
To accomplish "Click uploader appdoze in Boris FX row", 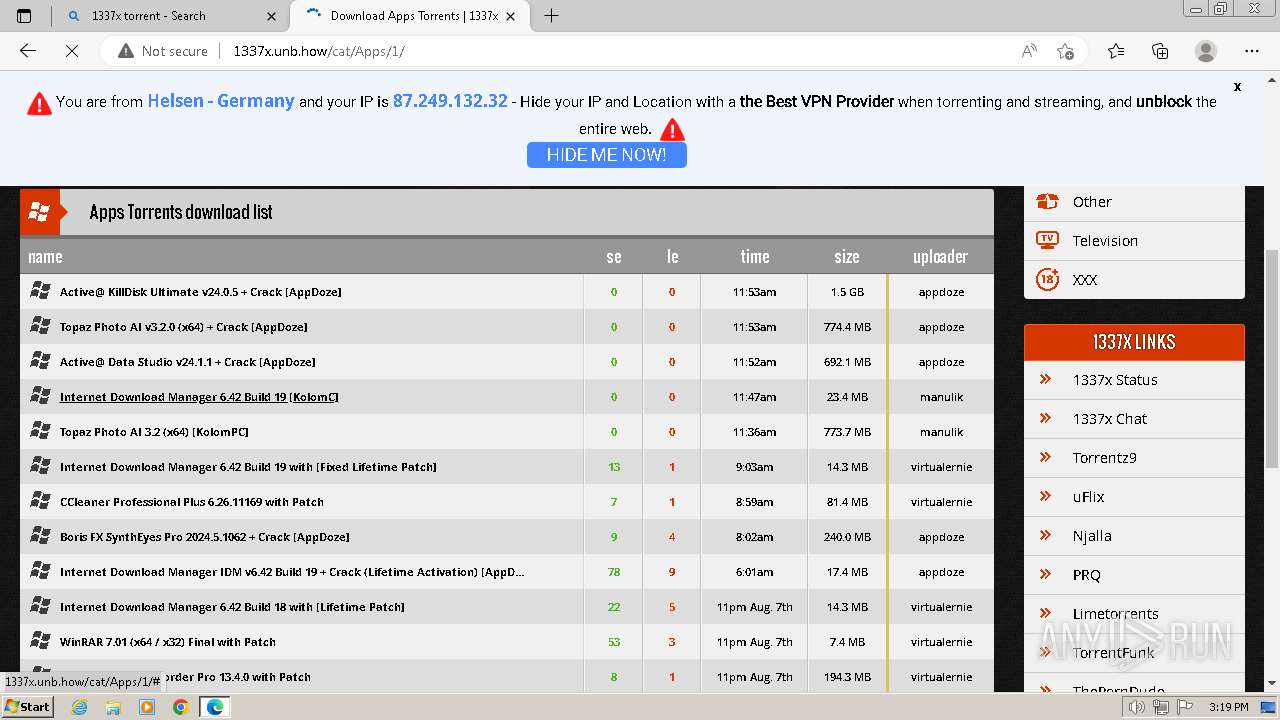I will point(941,537).
